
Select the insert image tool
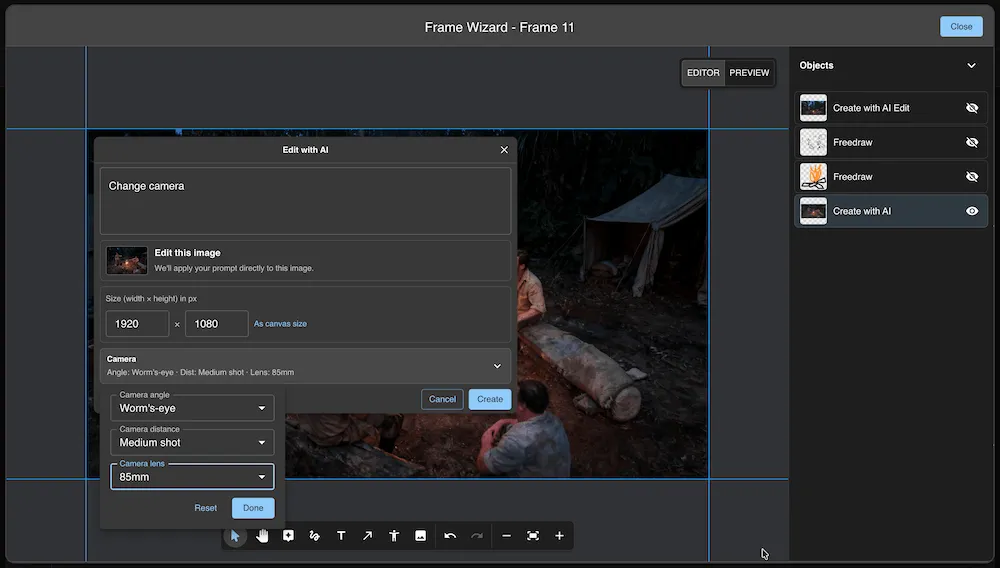pos(420,536)
